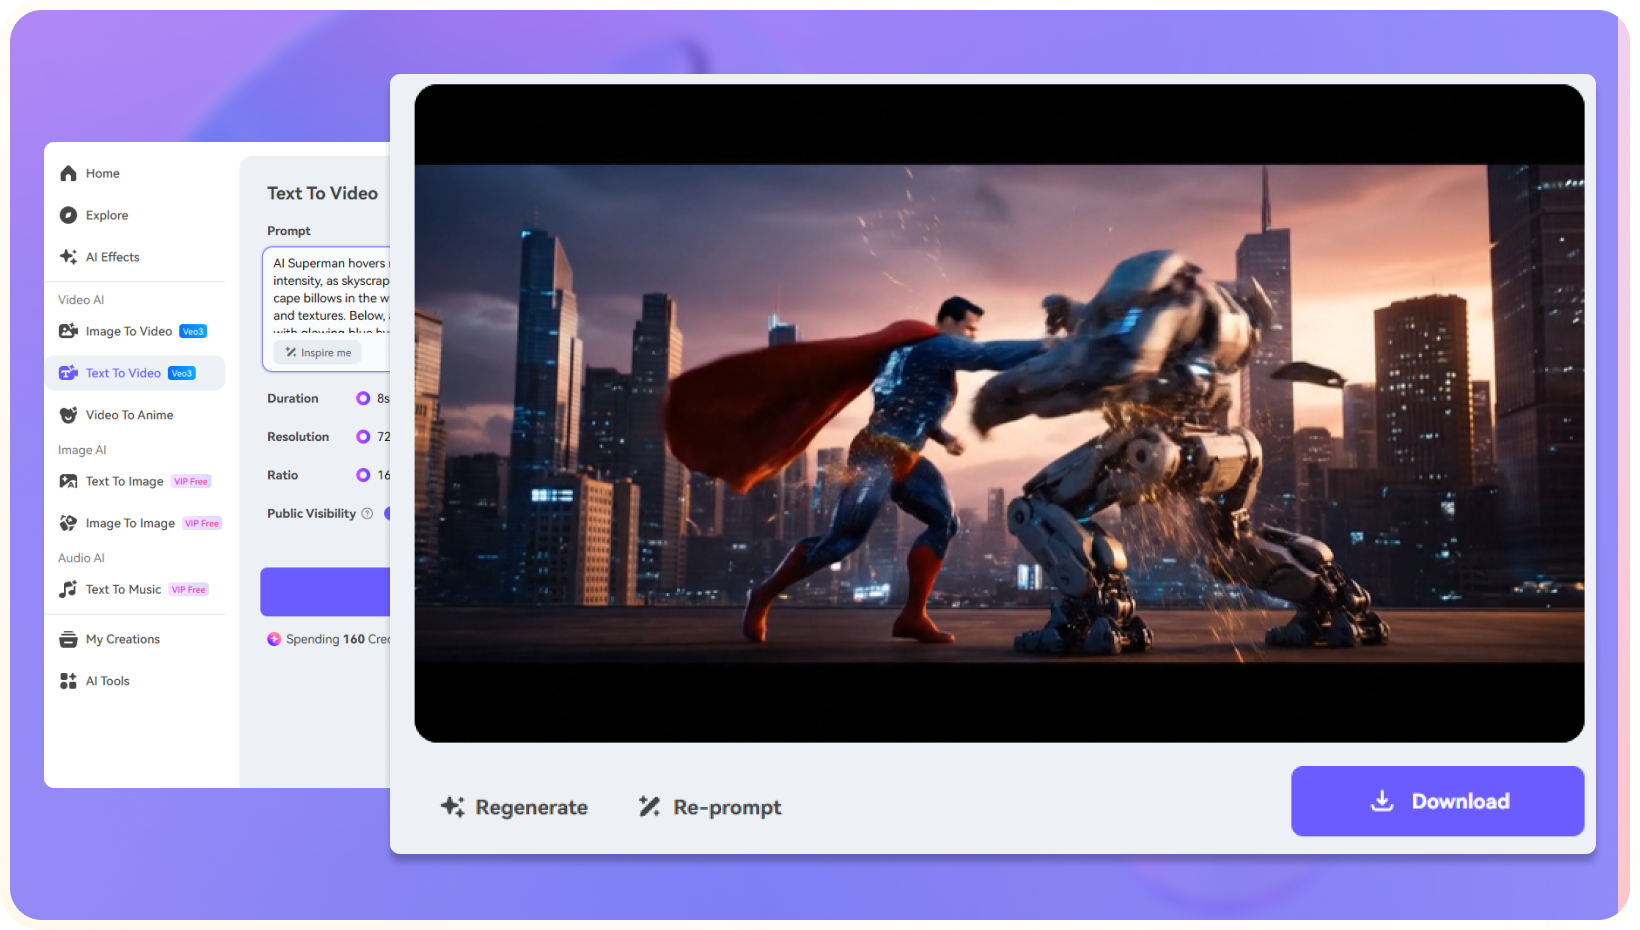Click the 'Spending 160' credits text
The width and height of the screenshot is (1640, 930).
[325, 639]
